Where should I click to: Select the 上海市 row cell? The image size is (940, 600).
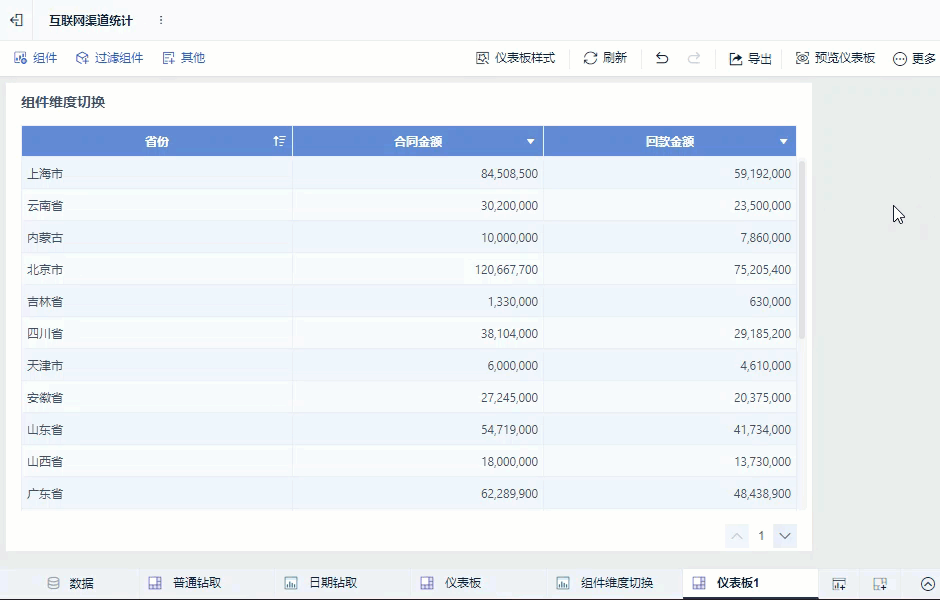(157, 174)
